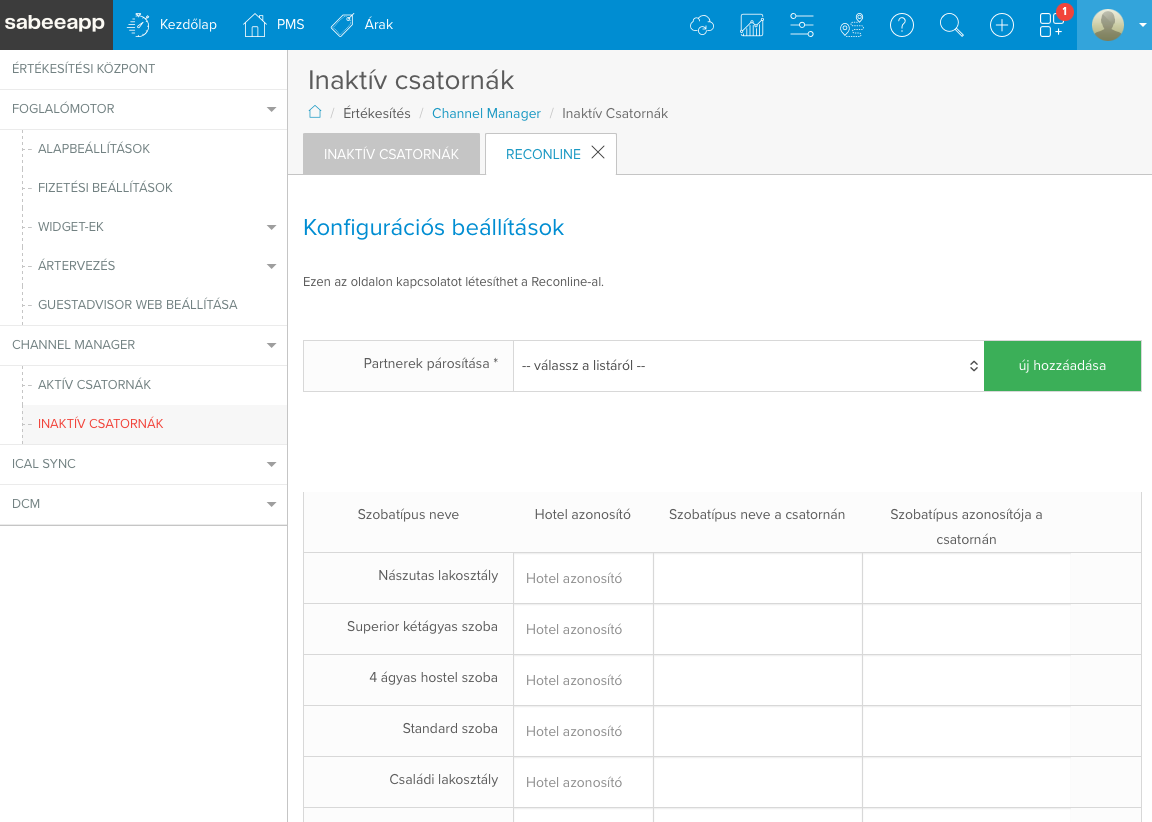Screen dimensions: 1152x822
Task: Click the cloud sync icon in top bar
Action: click(x=702, y=25)
